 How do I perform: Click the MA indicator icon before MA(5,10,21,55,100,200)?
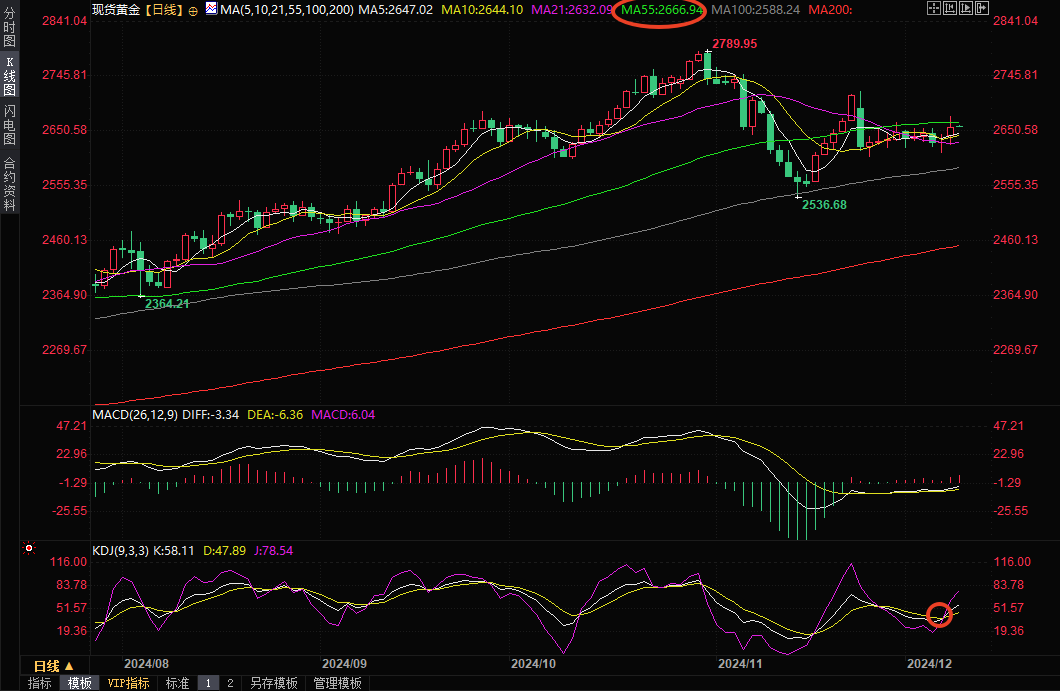[x=211, y=9]
